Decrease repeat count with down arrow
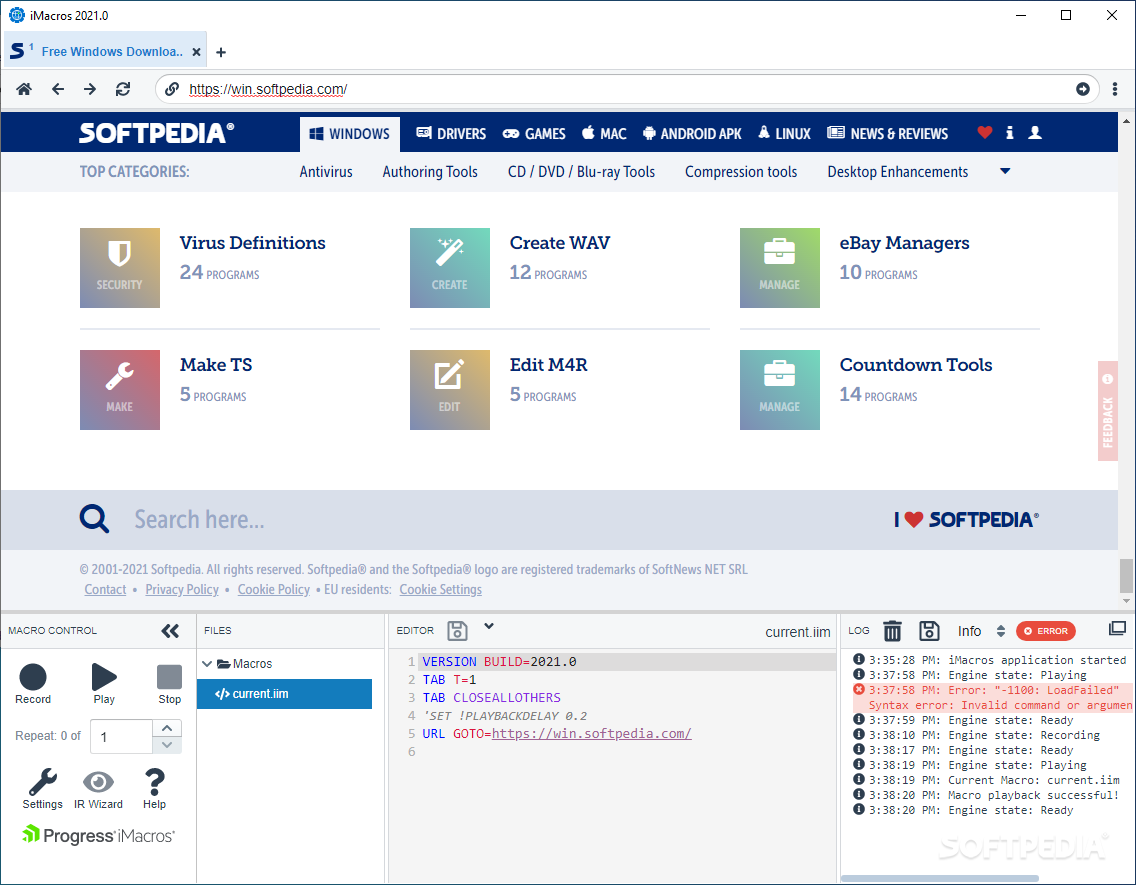The width and height of the screenshot is (1136, 885). (167, 745)
